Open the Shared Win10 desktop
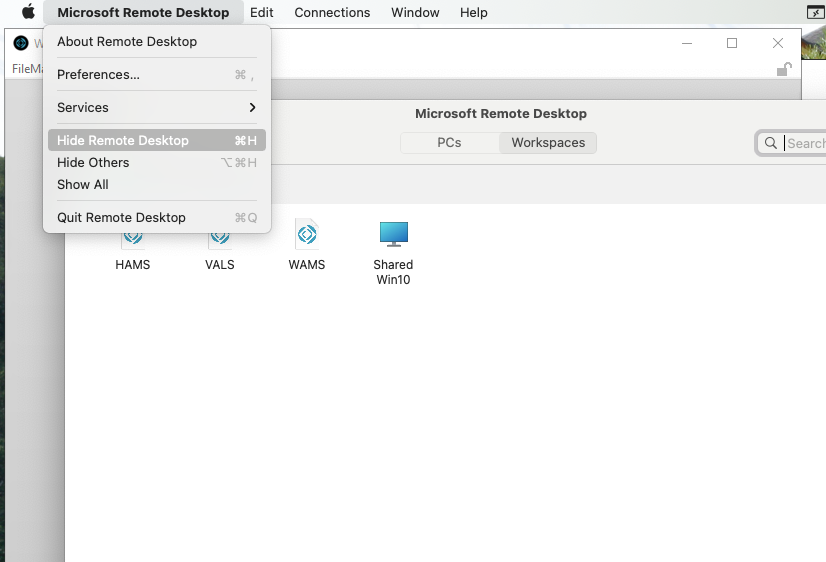This screenshot has height=562, width=826. (x=394, y=252)
